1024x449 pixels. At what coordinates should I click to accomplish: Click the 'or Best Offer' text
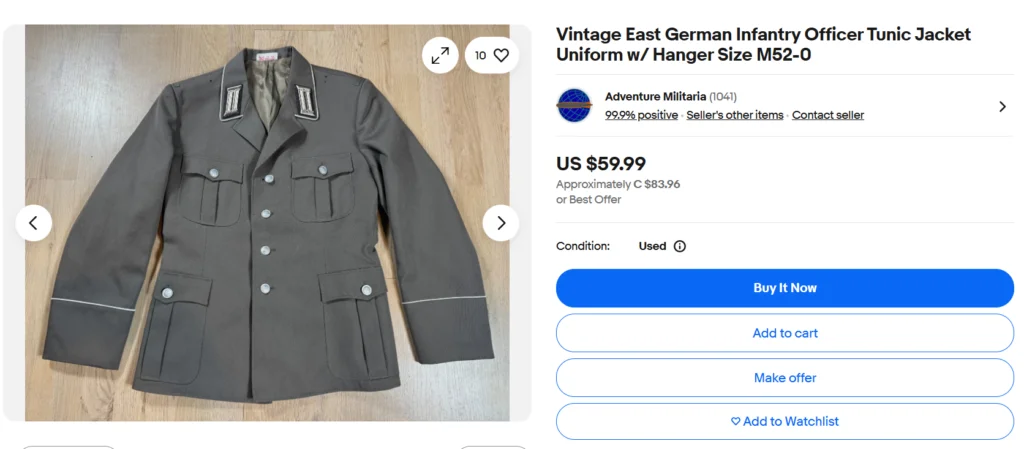pyautogui.click(x=589, y=200)
